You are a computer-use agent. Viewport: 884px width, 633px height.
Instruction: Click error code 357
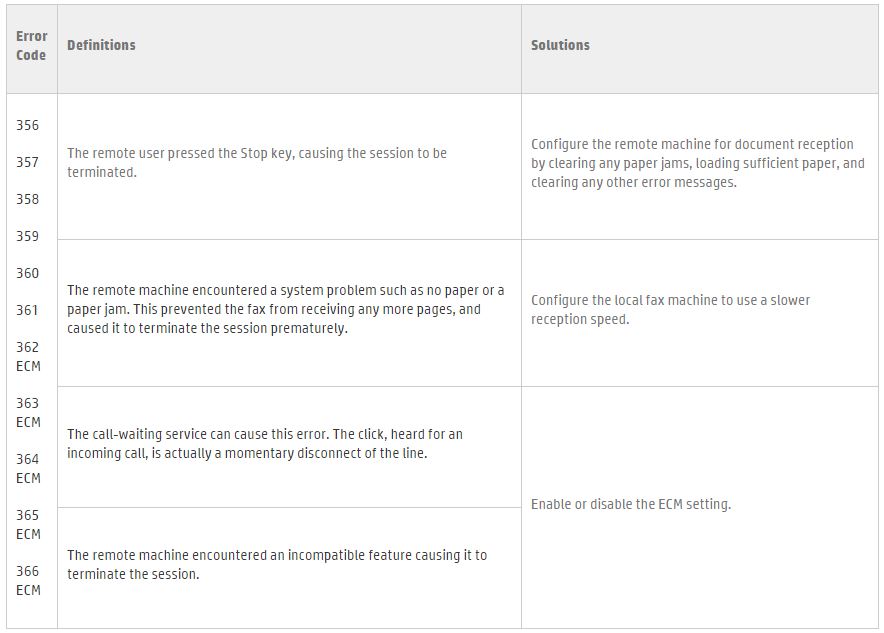[x=28, y=162]
